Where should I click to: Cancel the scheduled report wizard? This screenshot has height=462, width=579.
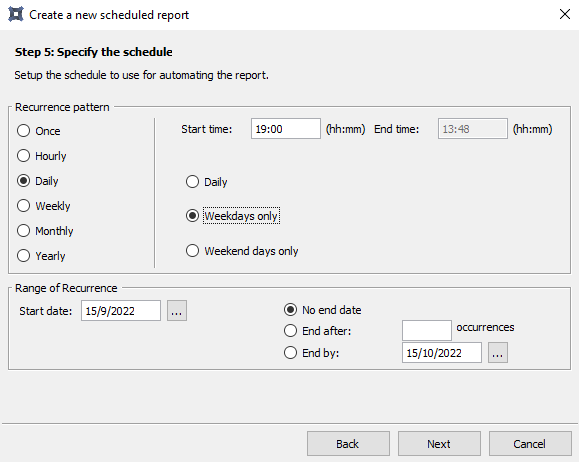(530, 444)
